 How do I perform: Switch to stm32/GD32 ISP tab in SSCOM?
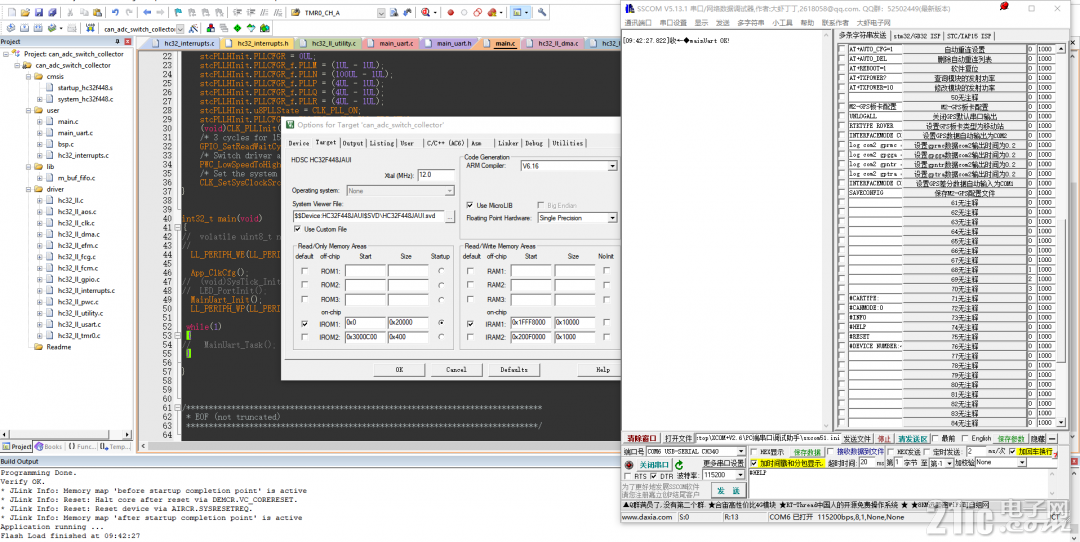pyautogui.click(x=917, y=35)
